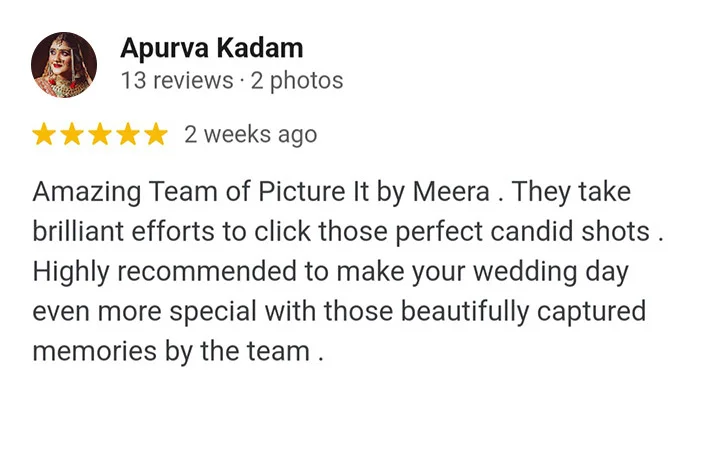The width and height of the screenshot is (720, 476).
Task: Click 'Picture It by Meera' in the review
Action: pos(374,192)
